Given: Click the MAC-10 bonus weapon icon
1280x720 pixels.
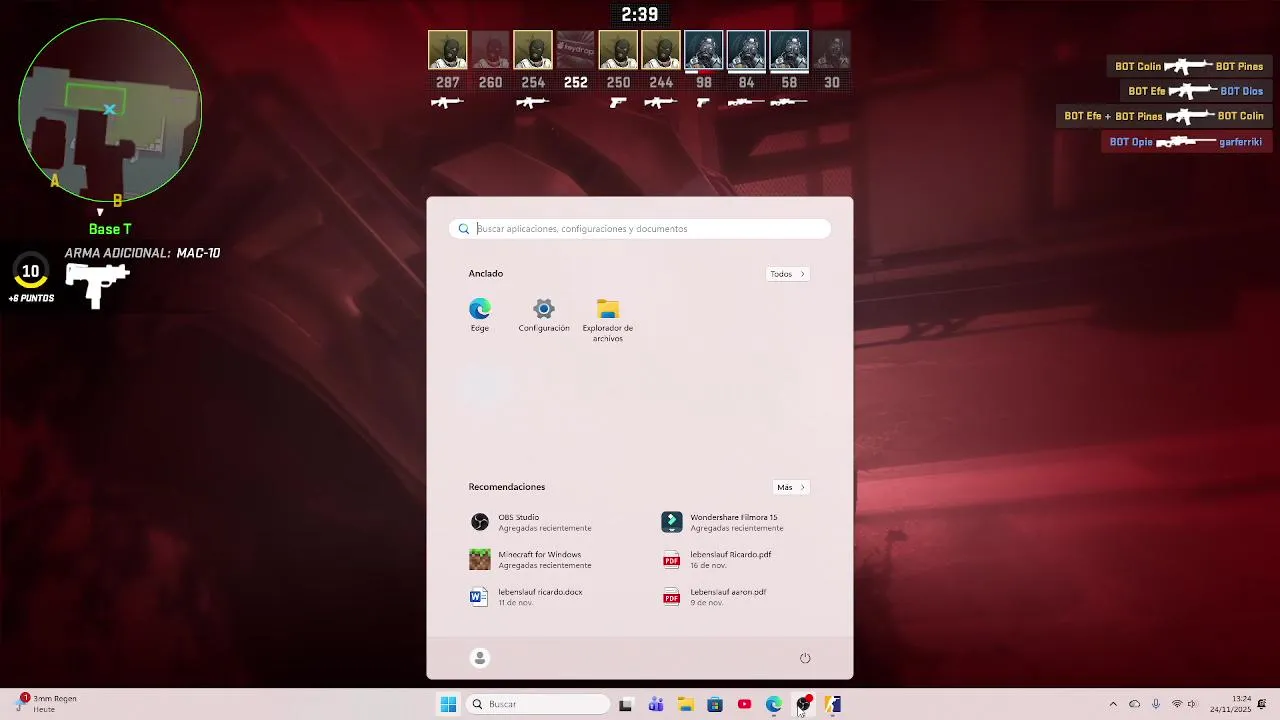Looking at the screenshot, I should (x=97, y=285).
